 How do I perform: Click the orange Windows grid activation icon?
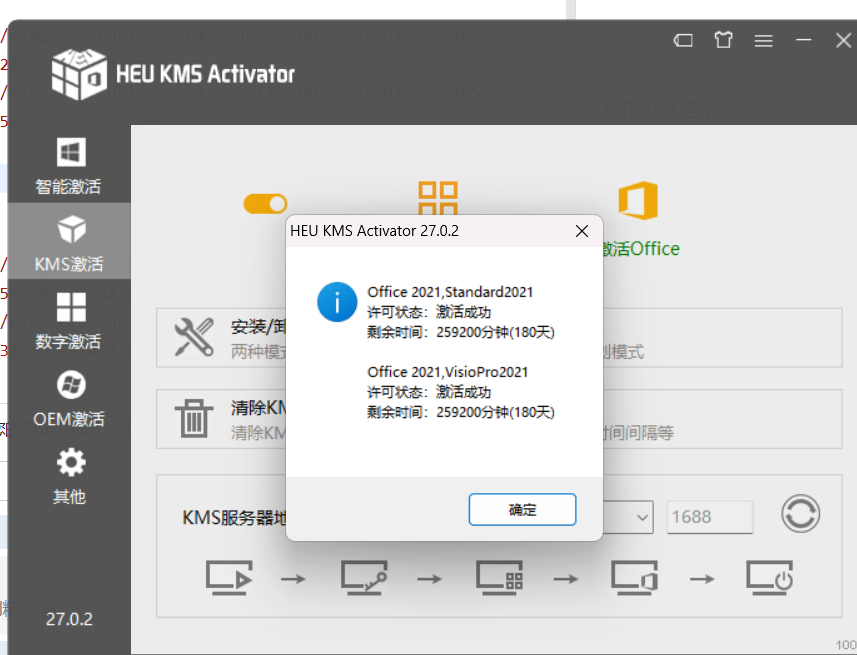point(438,197)
